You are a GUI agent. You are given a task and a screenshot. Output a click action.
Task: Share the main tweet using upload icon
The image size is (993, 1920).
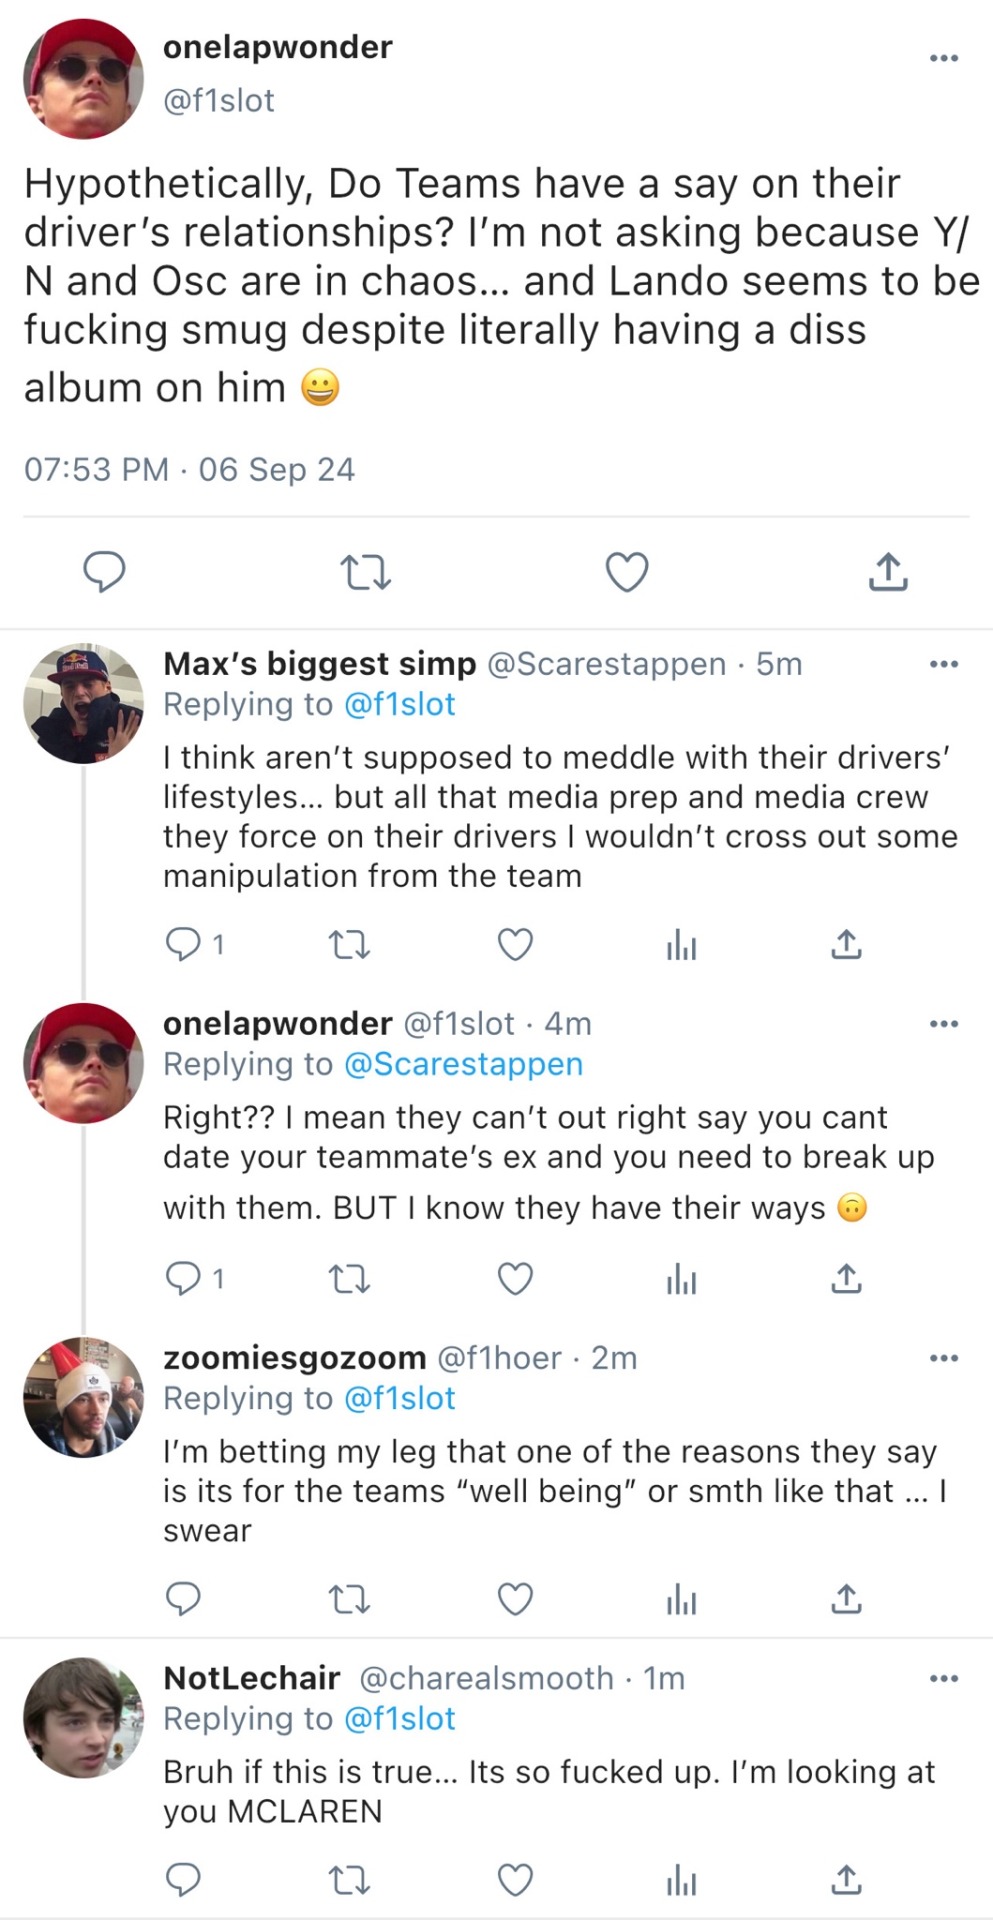coord(887,572)
